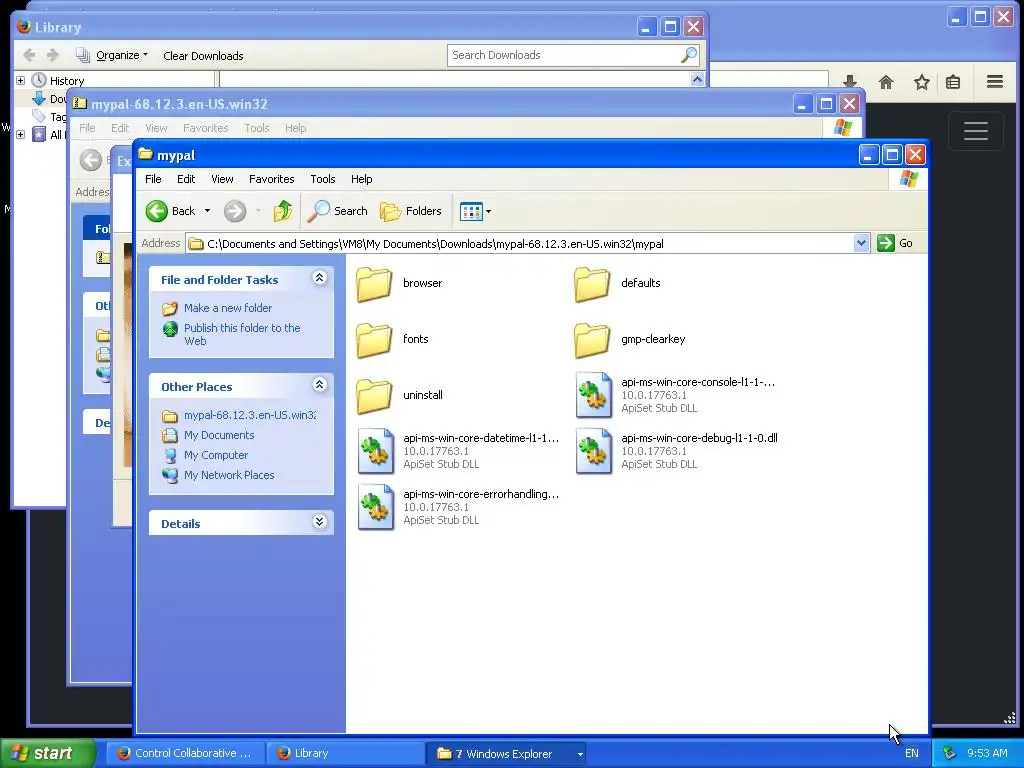Open the Tools menu in mypal window

coord(323,179)
